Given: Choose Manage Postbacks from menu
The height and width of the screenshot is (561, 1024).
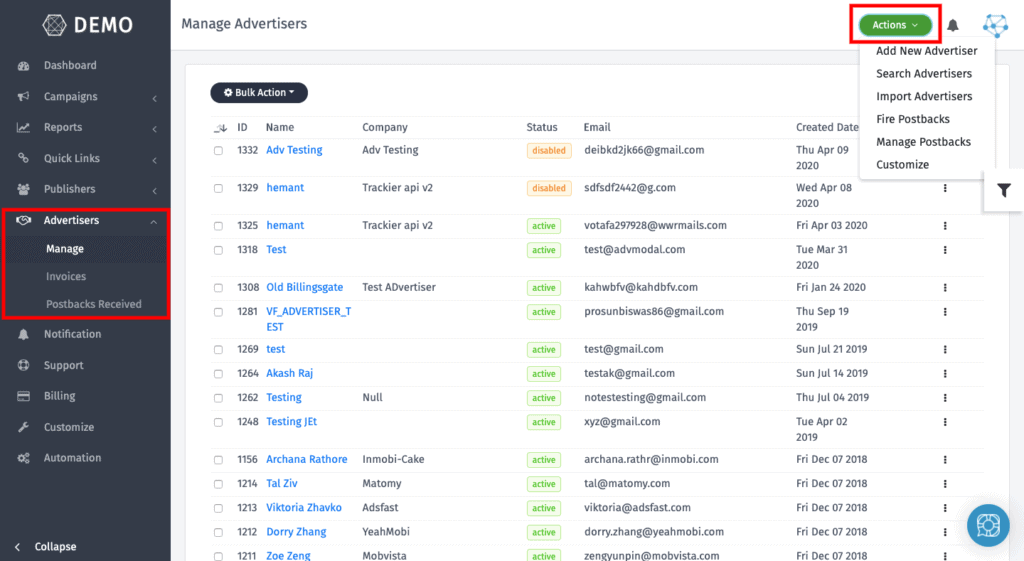Looking at the screenshot, I should pyautogui.click(x=923, y=142).
